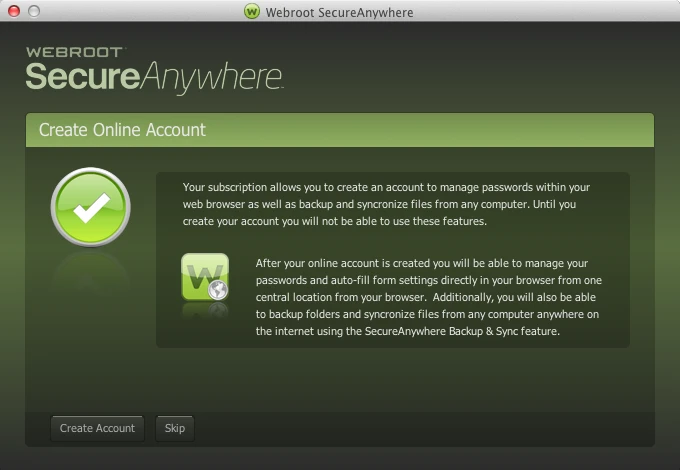
Task: Click the Create Online Account header
Action: [122, 130]
